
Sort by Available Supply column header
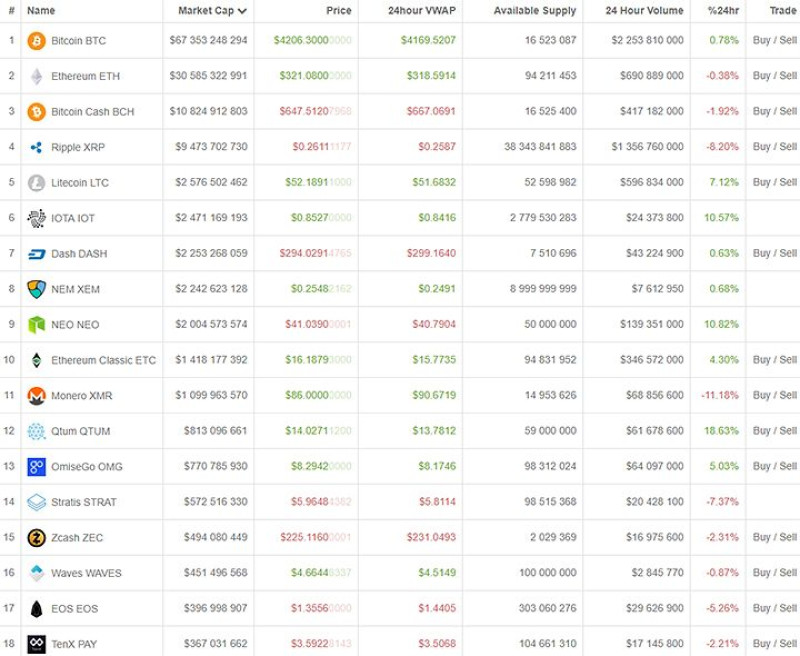pyautogui.click(x=535, y=11)
